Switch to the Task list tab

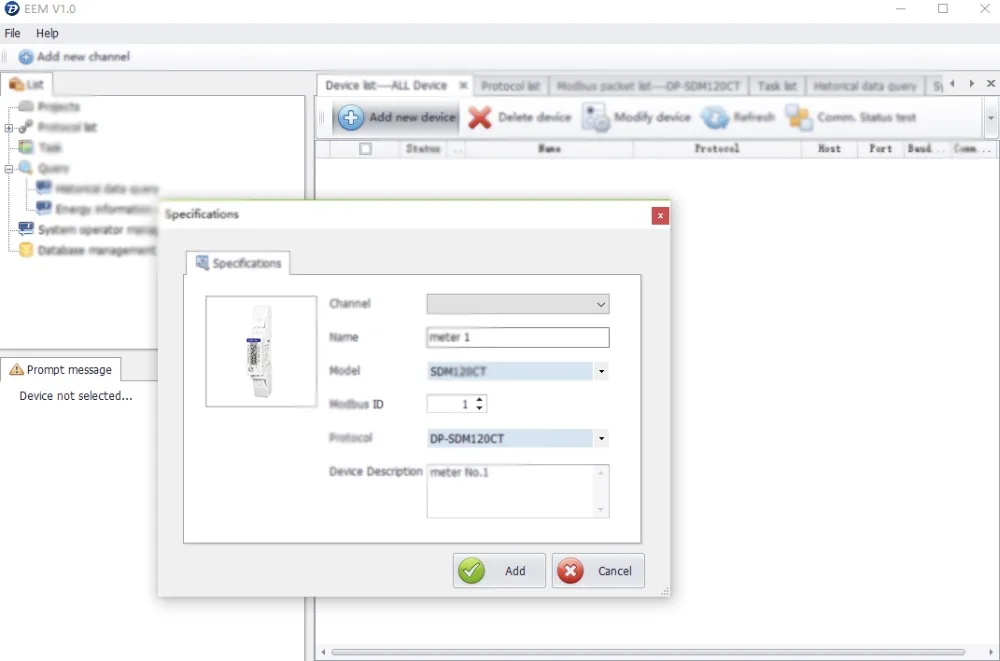pos(777,85)
